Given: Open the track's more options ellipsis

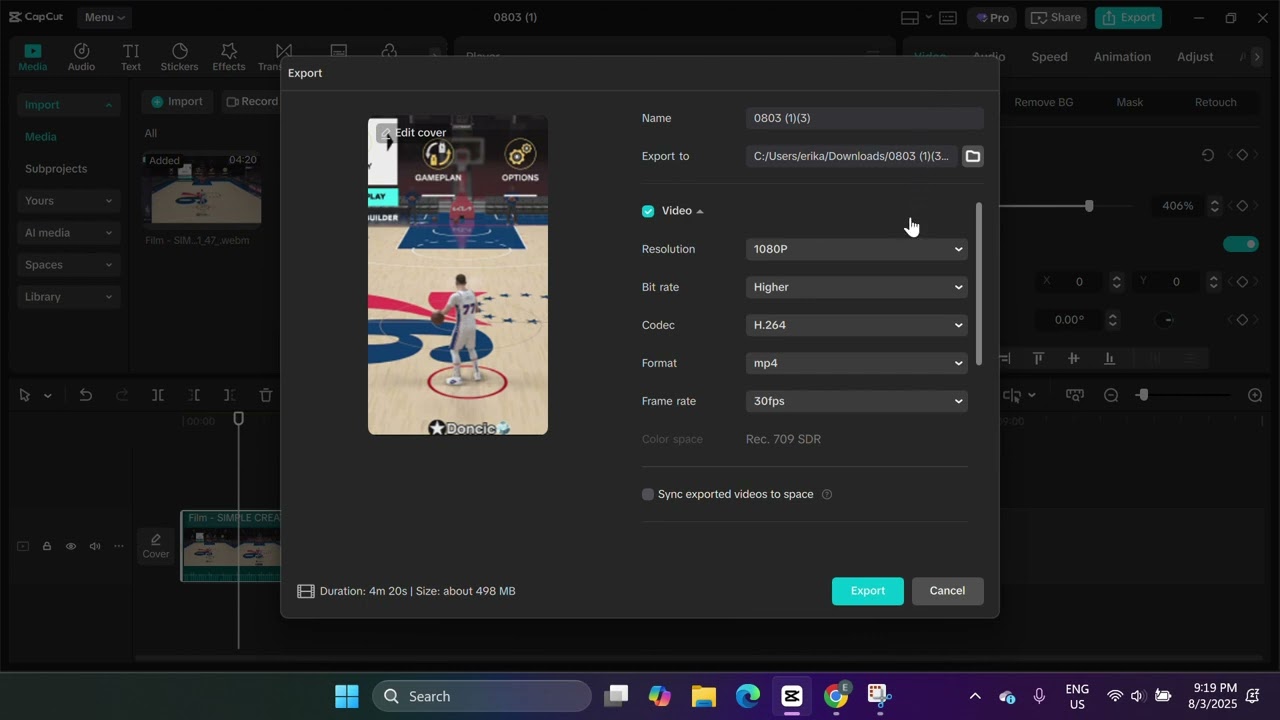Looking at the screenshot, I should pos(119,546).
